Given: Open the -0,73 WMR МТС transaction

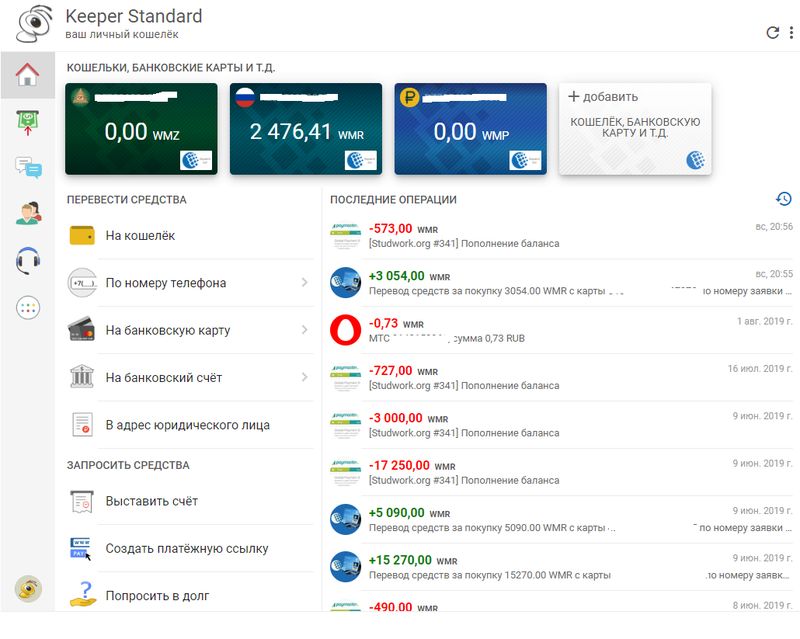Looking at the screenshot, I should click(x=560, y=330).
